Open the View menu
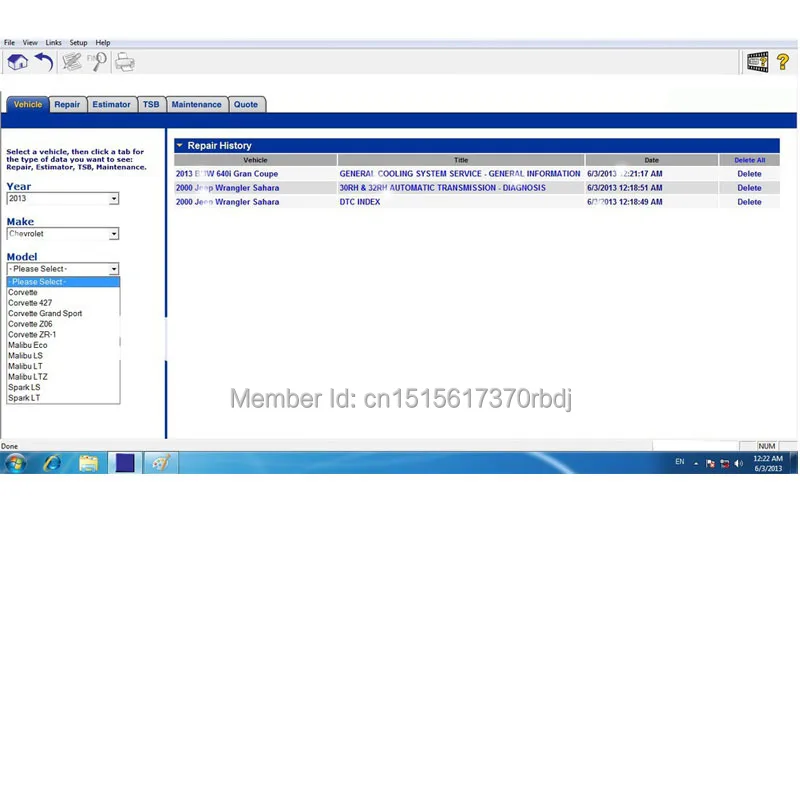800x800 pixels. [30, 43]
